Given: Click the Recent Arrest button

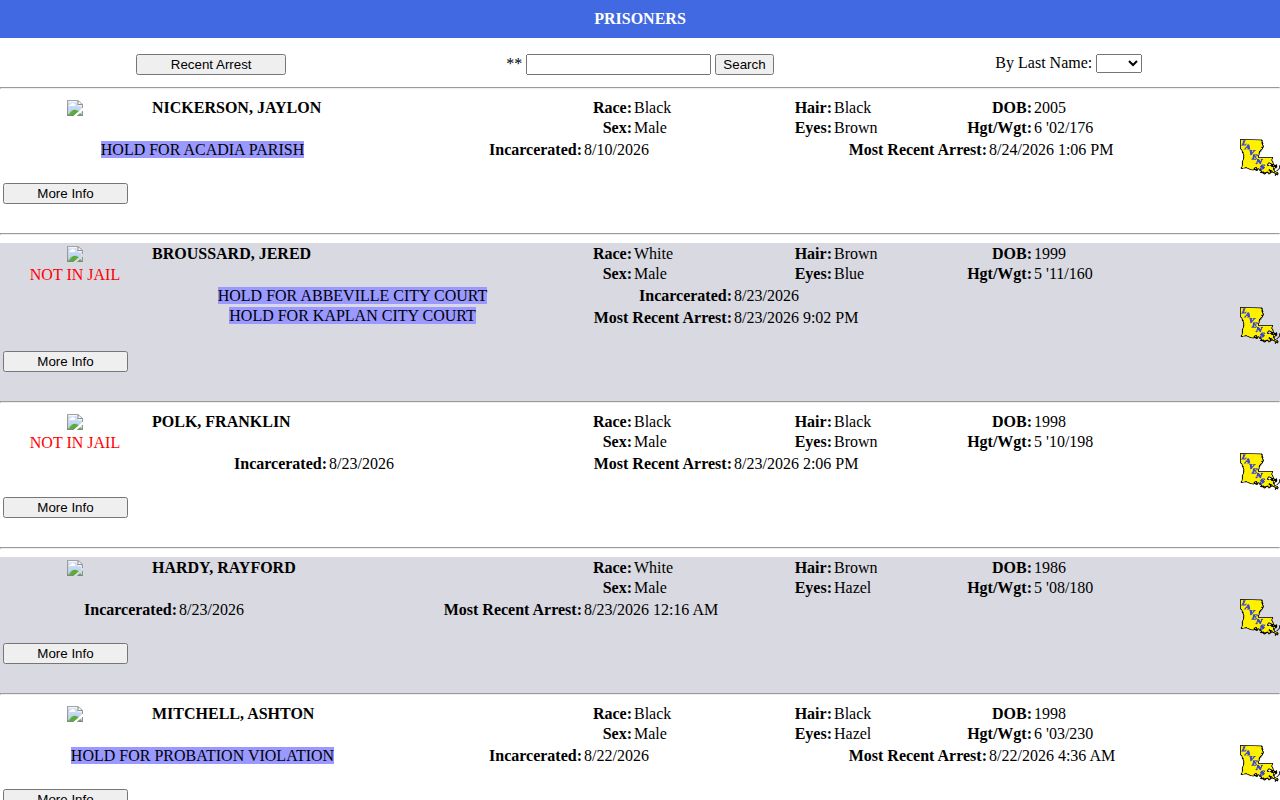Looking at the screenshot, I should (x=211, y=64).
